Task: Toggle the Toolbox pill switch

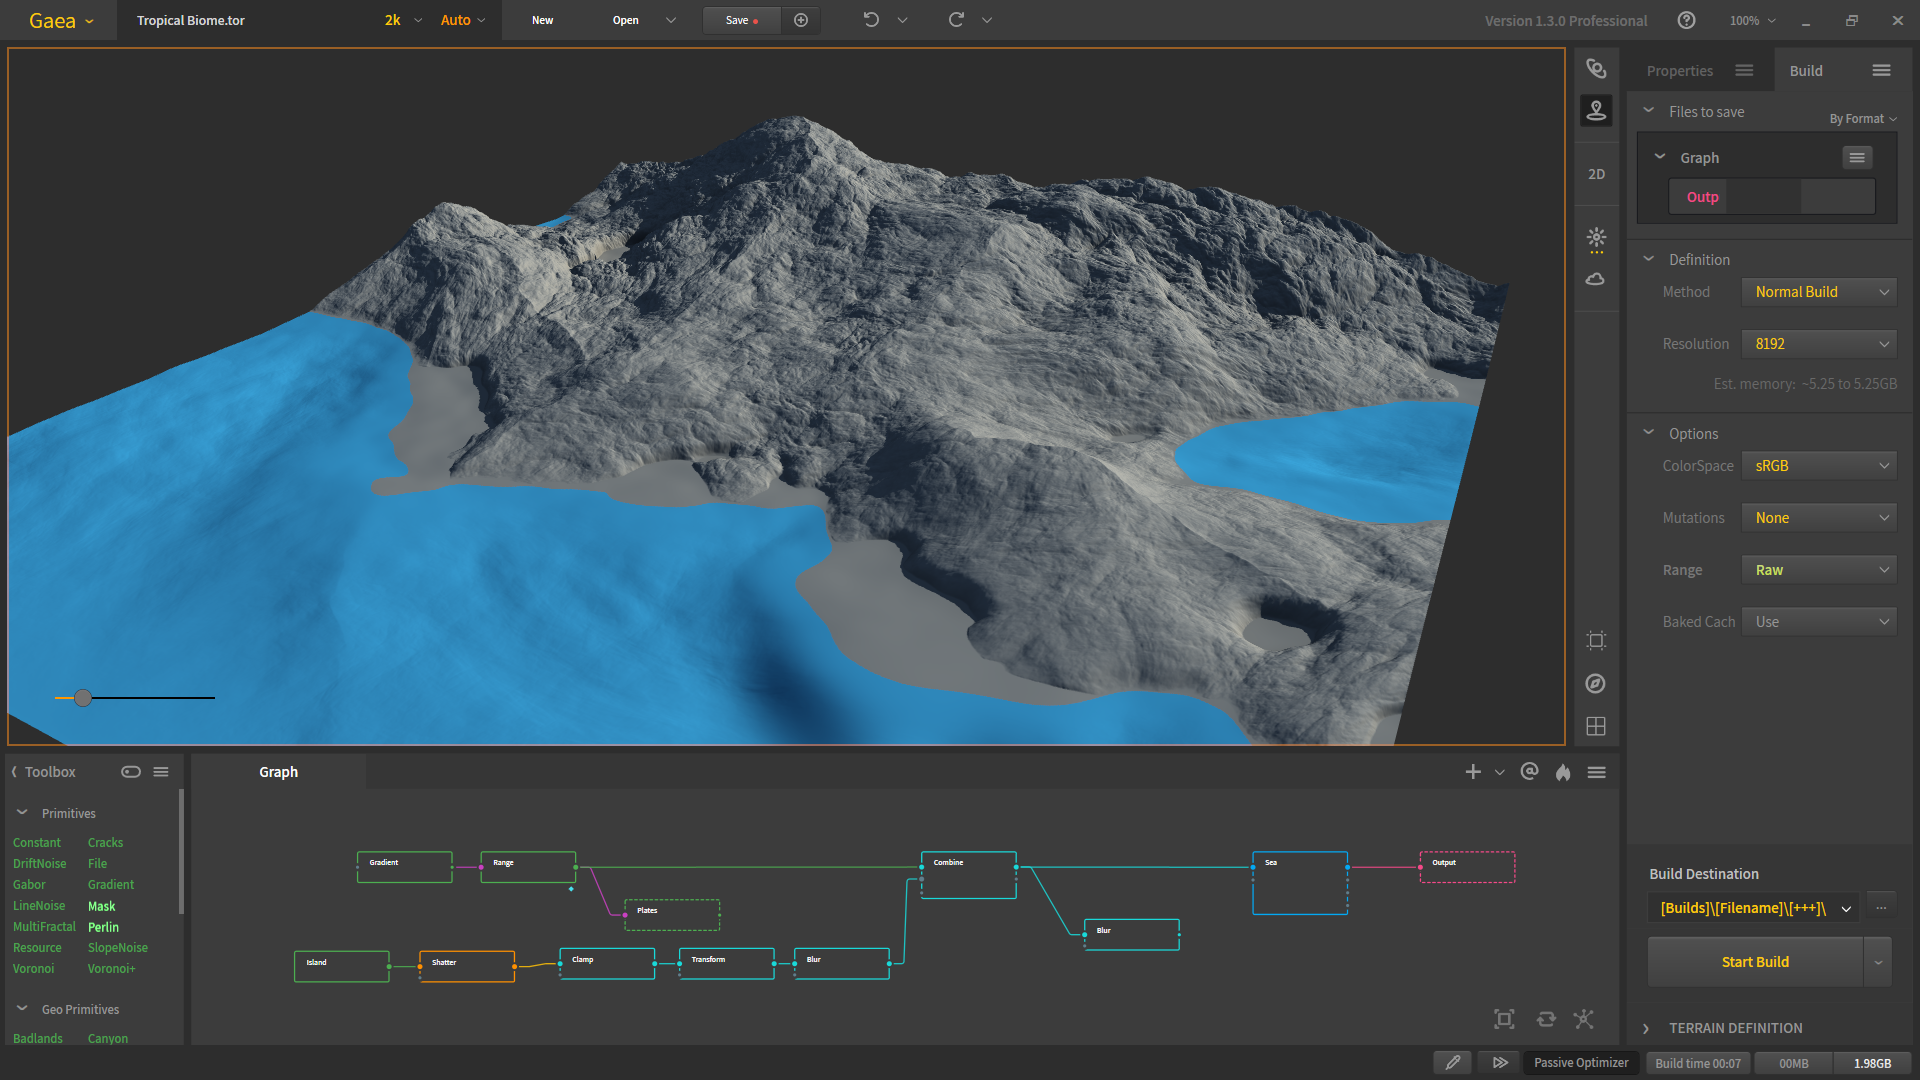Action: (131, 772)
